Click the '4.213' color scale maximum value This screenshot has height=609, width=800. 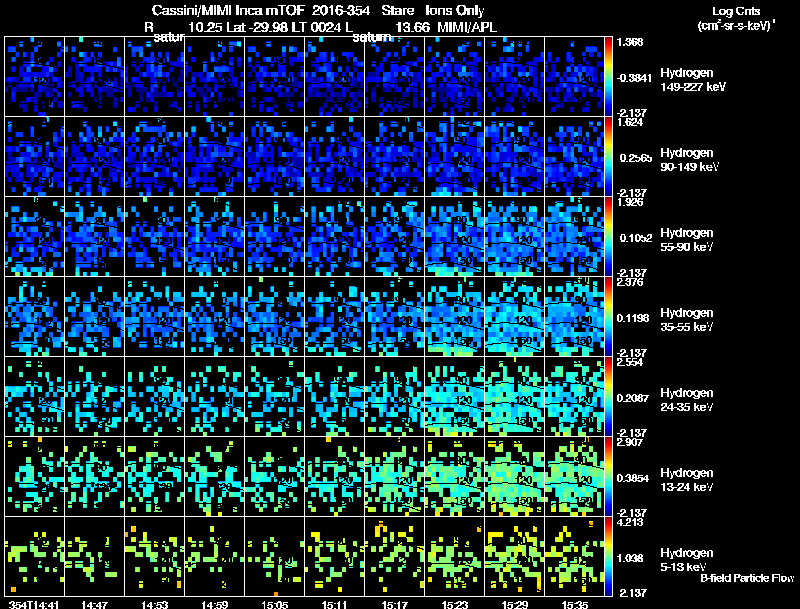630,522
